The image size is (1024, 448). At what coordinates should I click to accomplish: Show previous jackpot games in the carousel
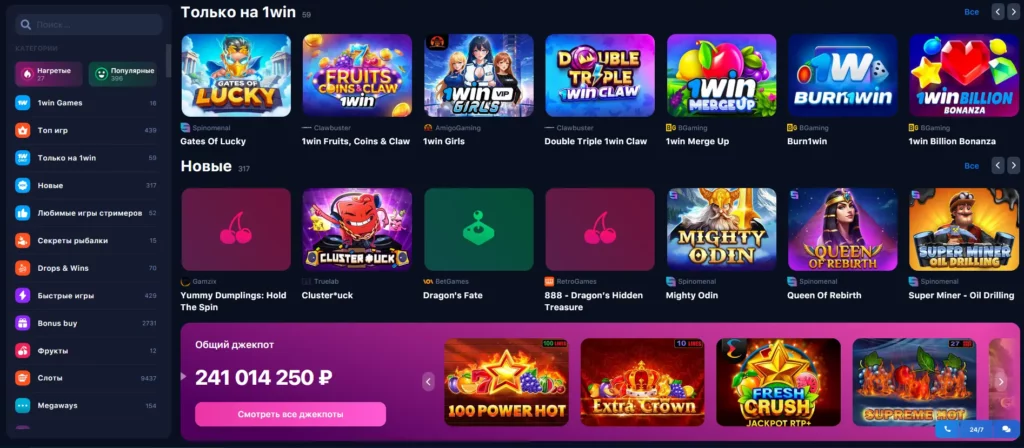click(x=428, y=381)
